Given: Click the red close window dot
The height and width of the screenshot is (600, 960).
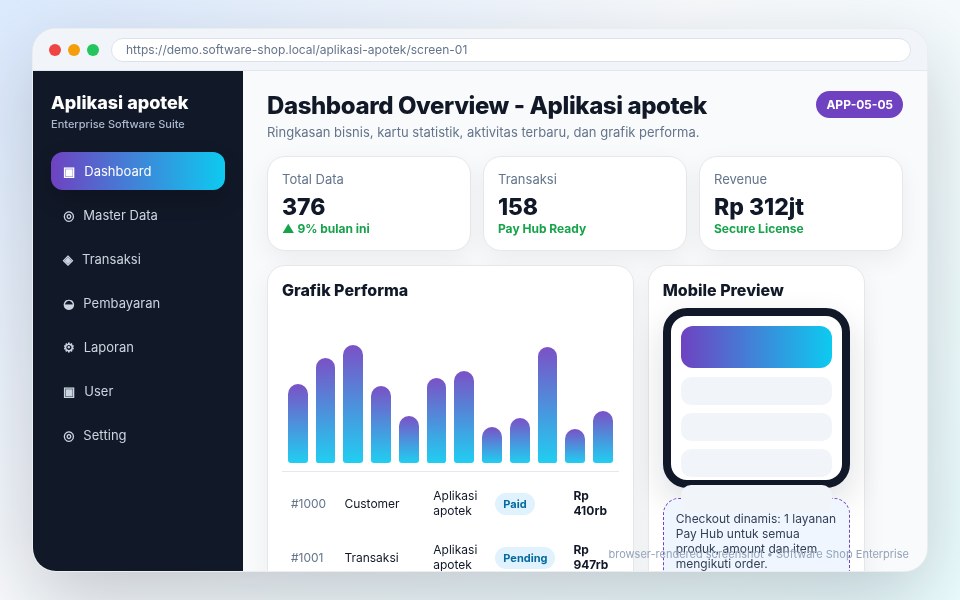Looking at the screenshot, I should (55, 50).
